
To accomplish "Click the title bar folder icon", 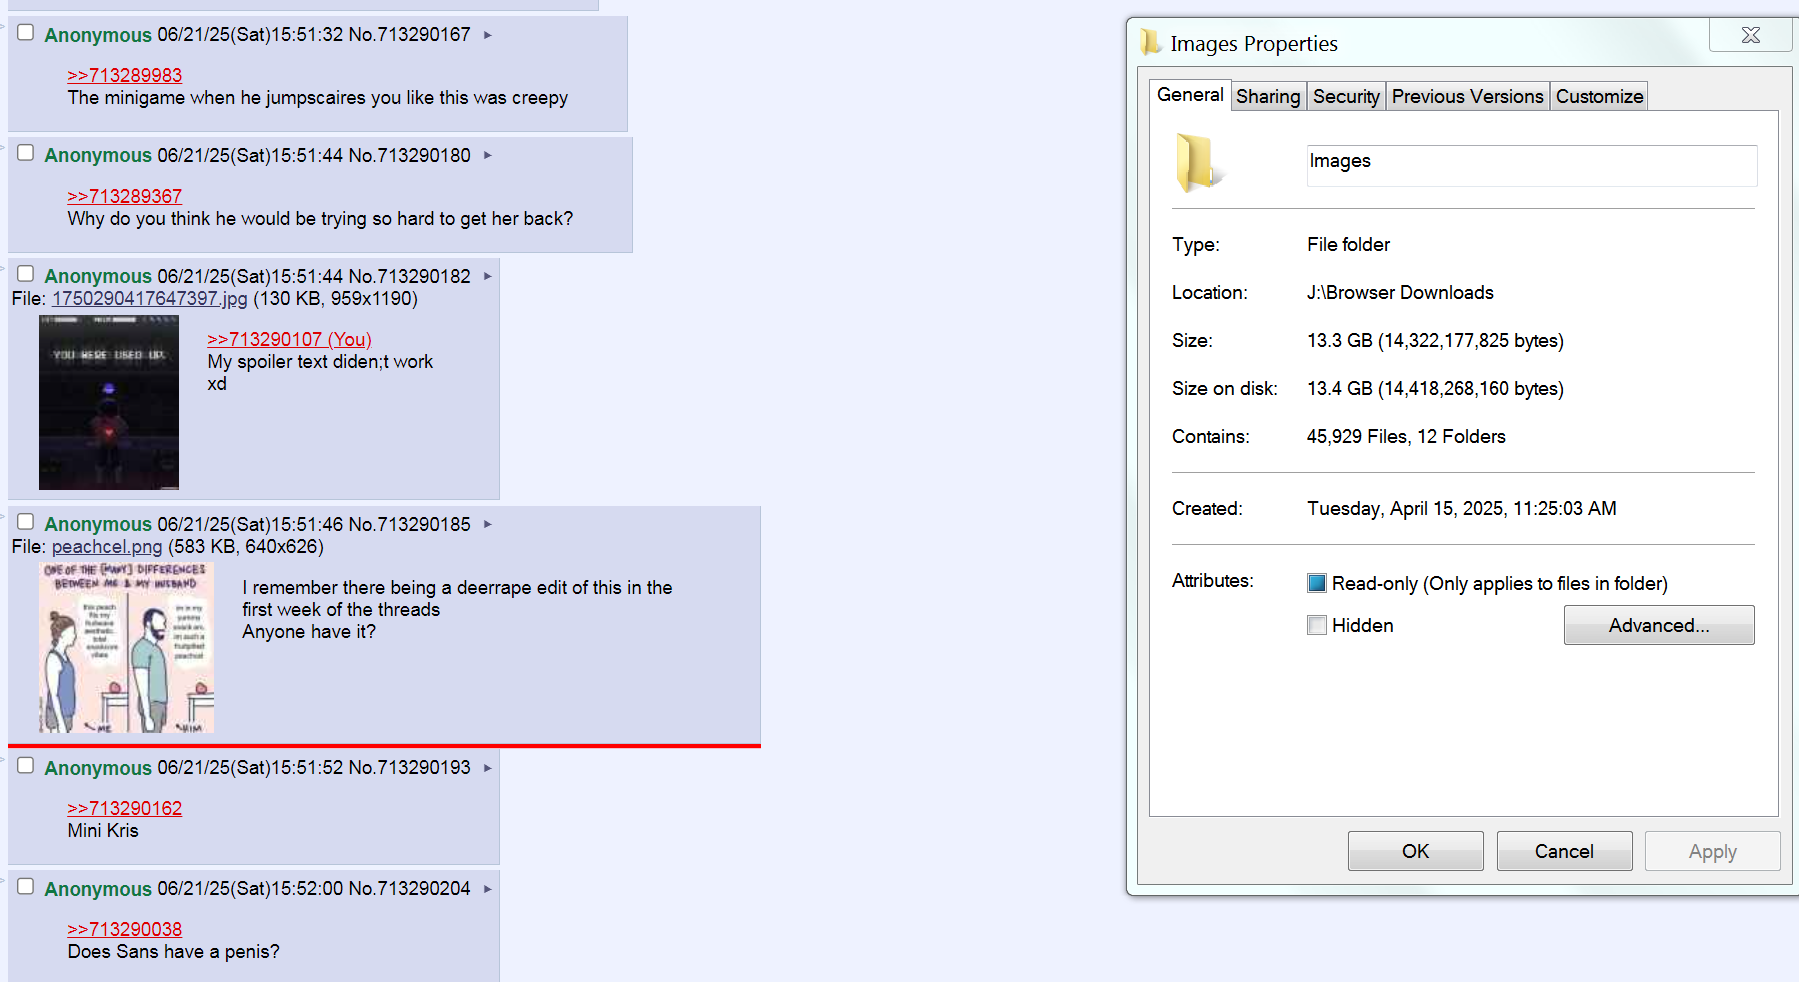I will coord(1151,42).
